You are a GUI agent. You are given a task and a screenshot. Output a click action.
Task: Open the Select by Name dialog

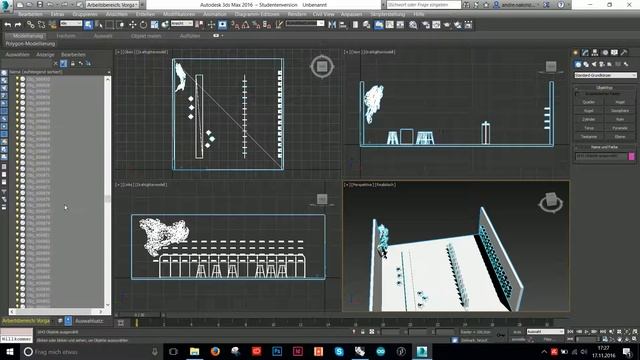point(99,25)
